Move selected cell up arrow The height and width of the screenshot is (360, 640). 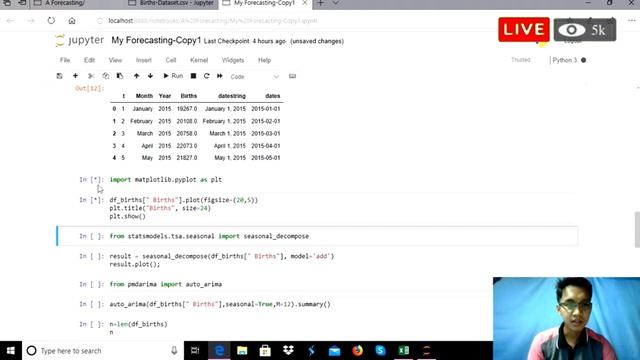coord(136,76)
